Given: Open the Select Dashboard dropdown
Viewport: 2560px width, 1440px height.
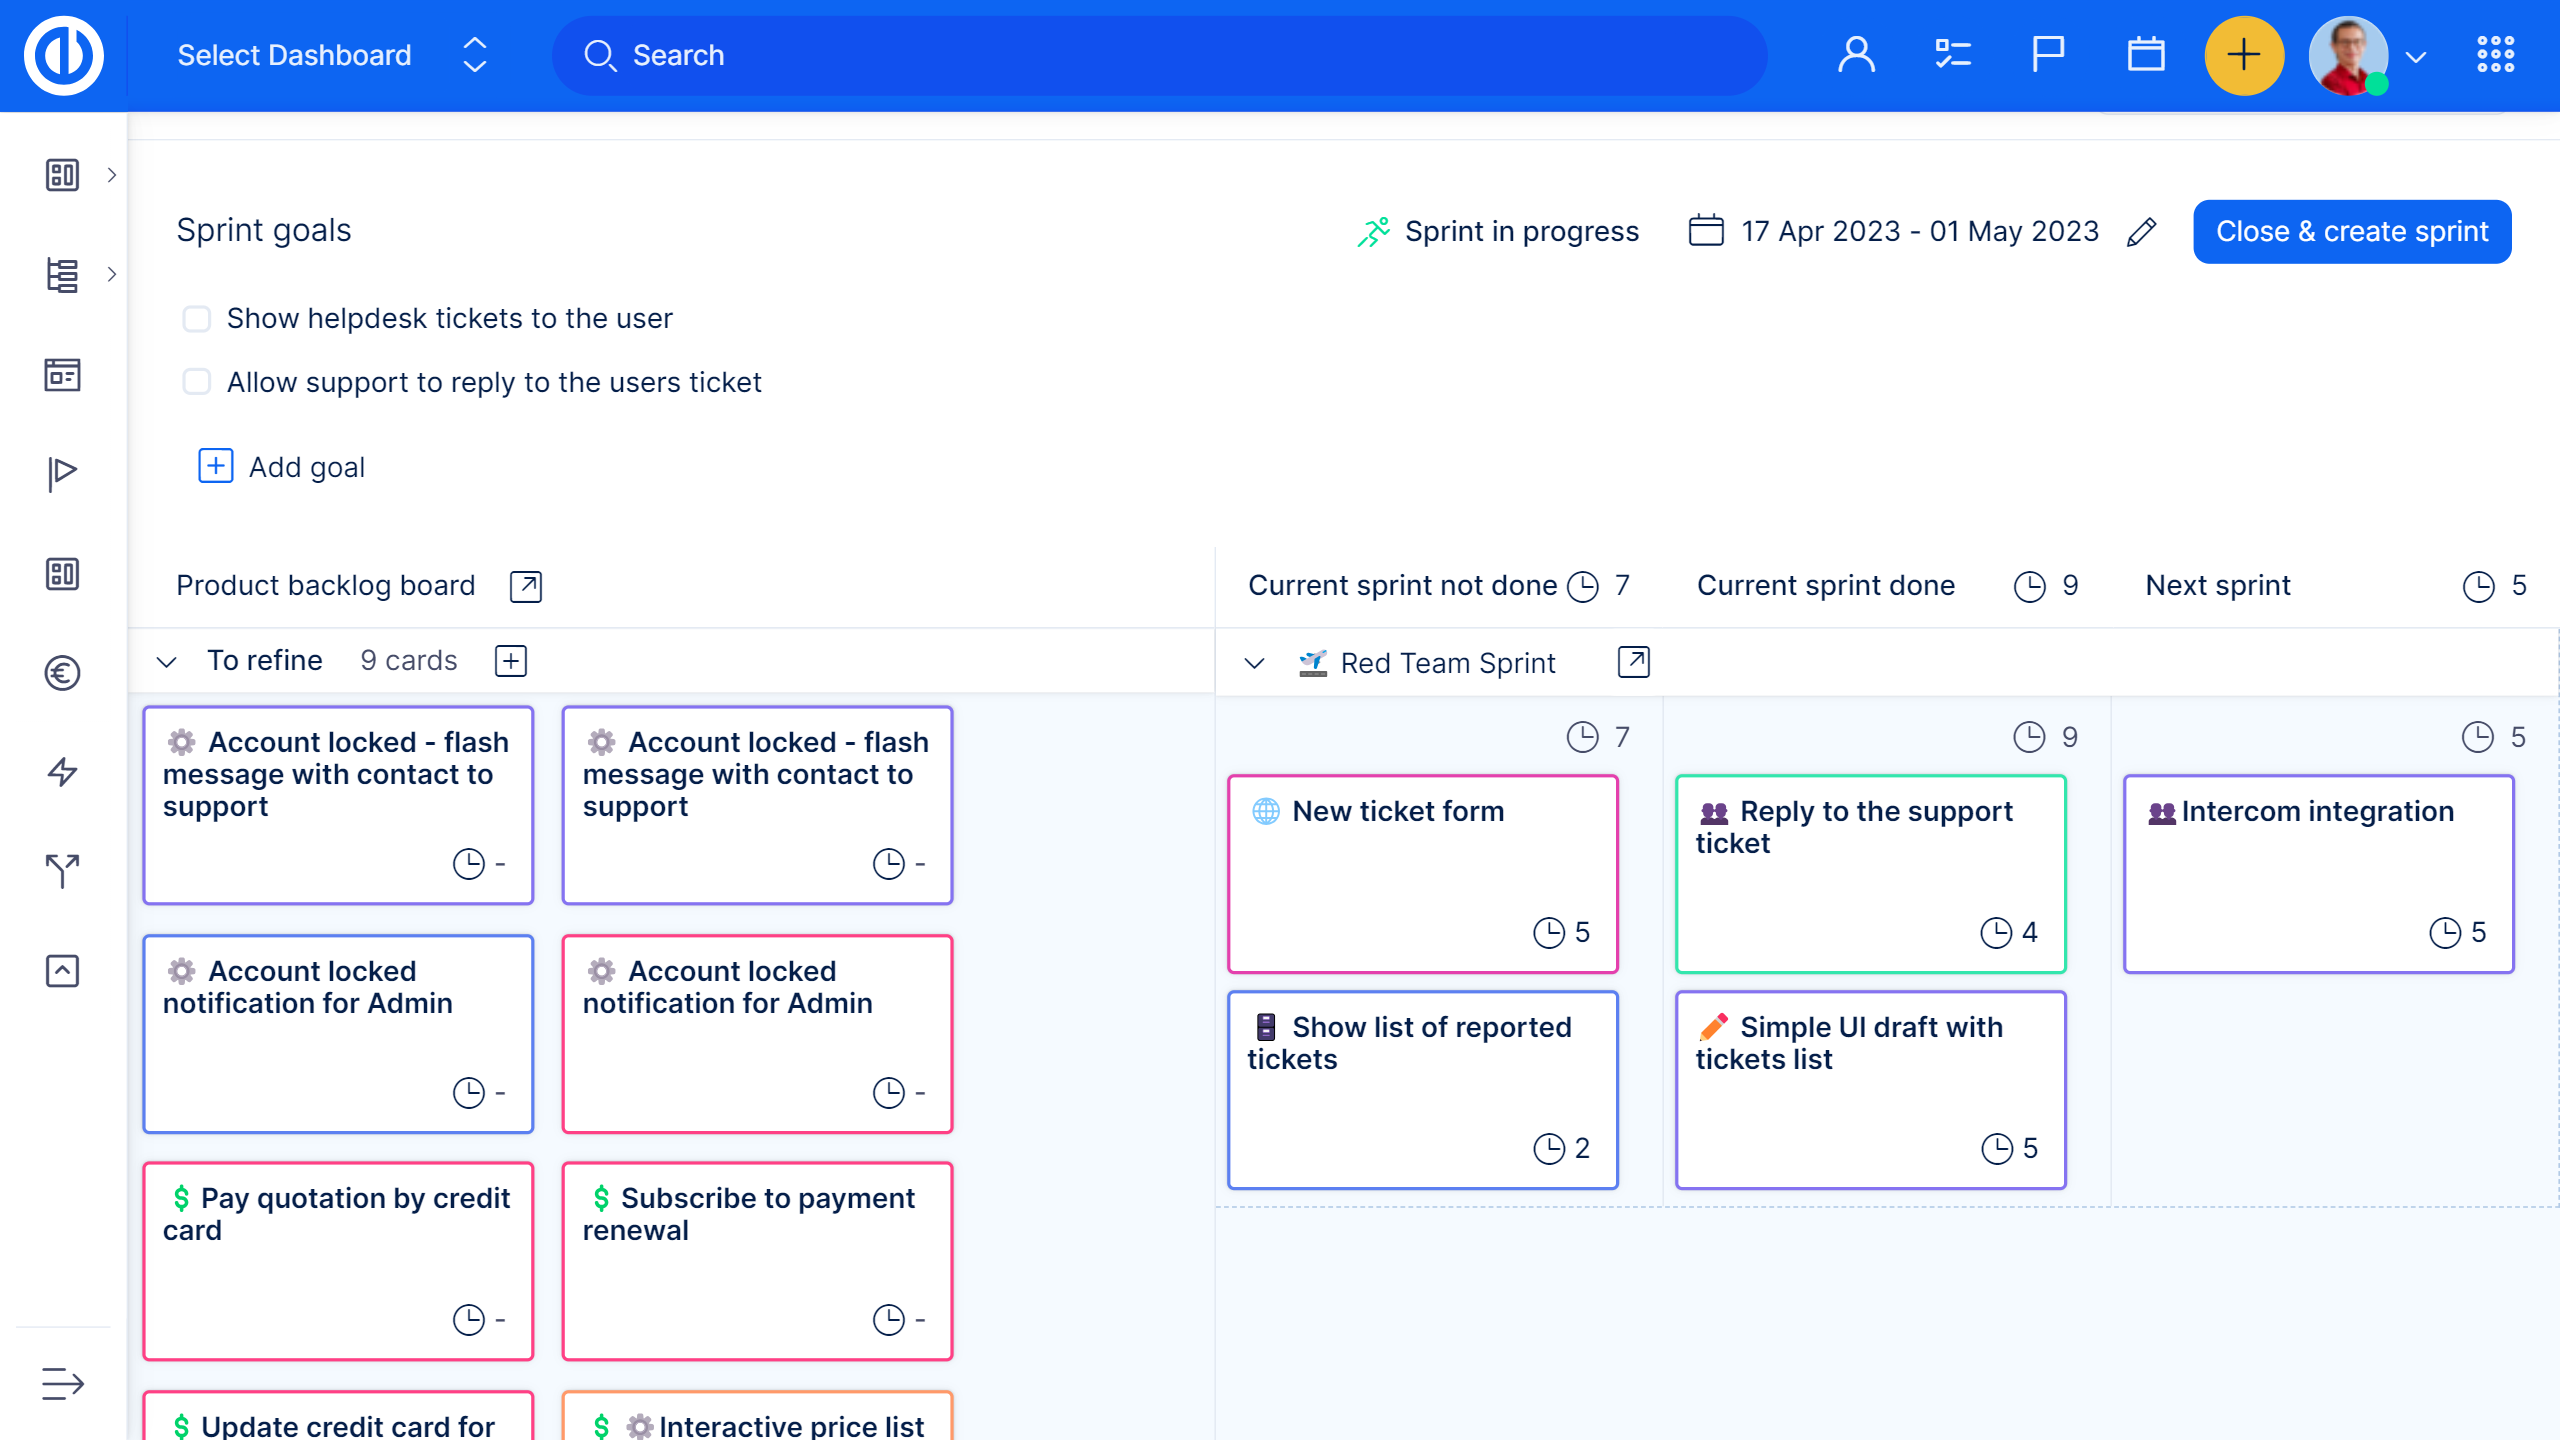Looking at the screenshot, I should click(x=475, y=55).
